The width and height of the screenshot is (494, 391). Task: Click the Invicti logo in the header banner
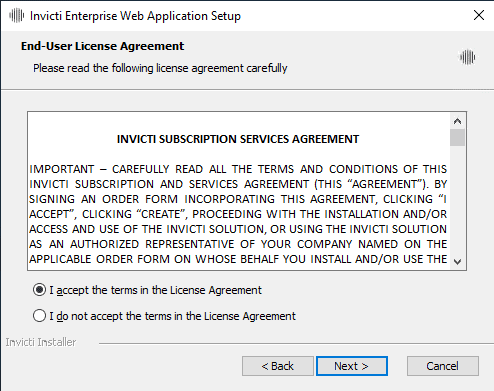[x=467, y=57]
